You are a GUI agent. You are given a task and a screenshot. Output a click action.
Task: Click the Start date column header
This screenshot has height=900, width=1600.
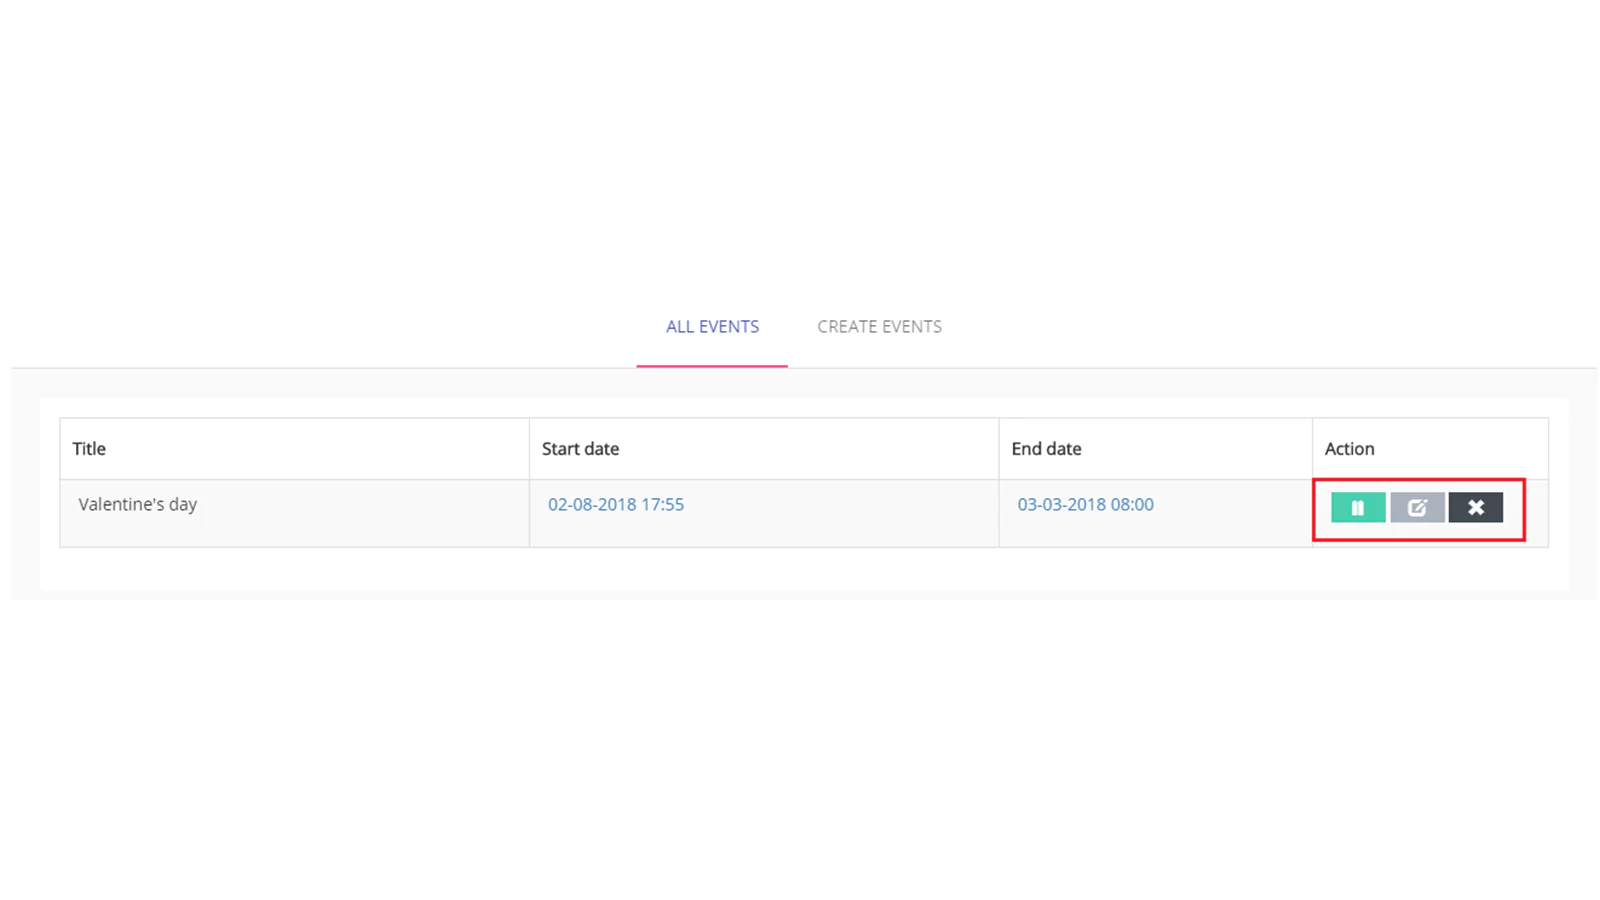[x=580, y=449]
